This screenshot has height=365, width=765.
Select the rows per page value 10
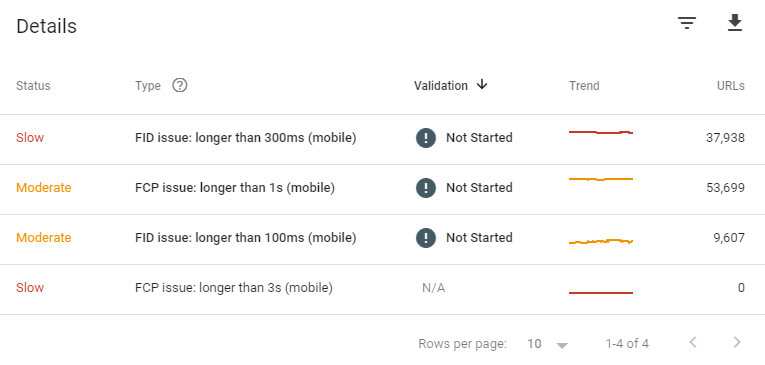tap(534, 344)
